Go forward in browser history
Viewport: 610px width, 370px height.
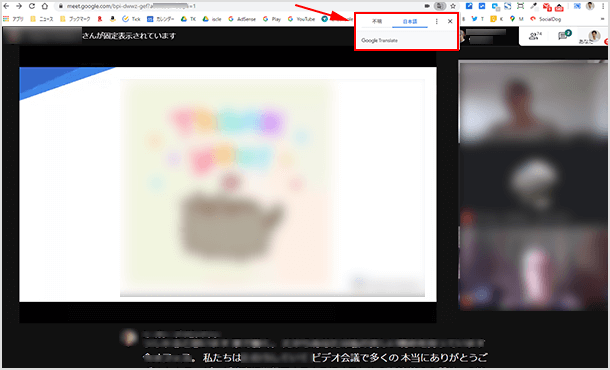pos(19,6)
